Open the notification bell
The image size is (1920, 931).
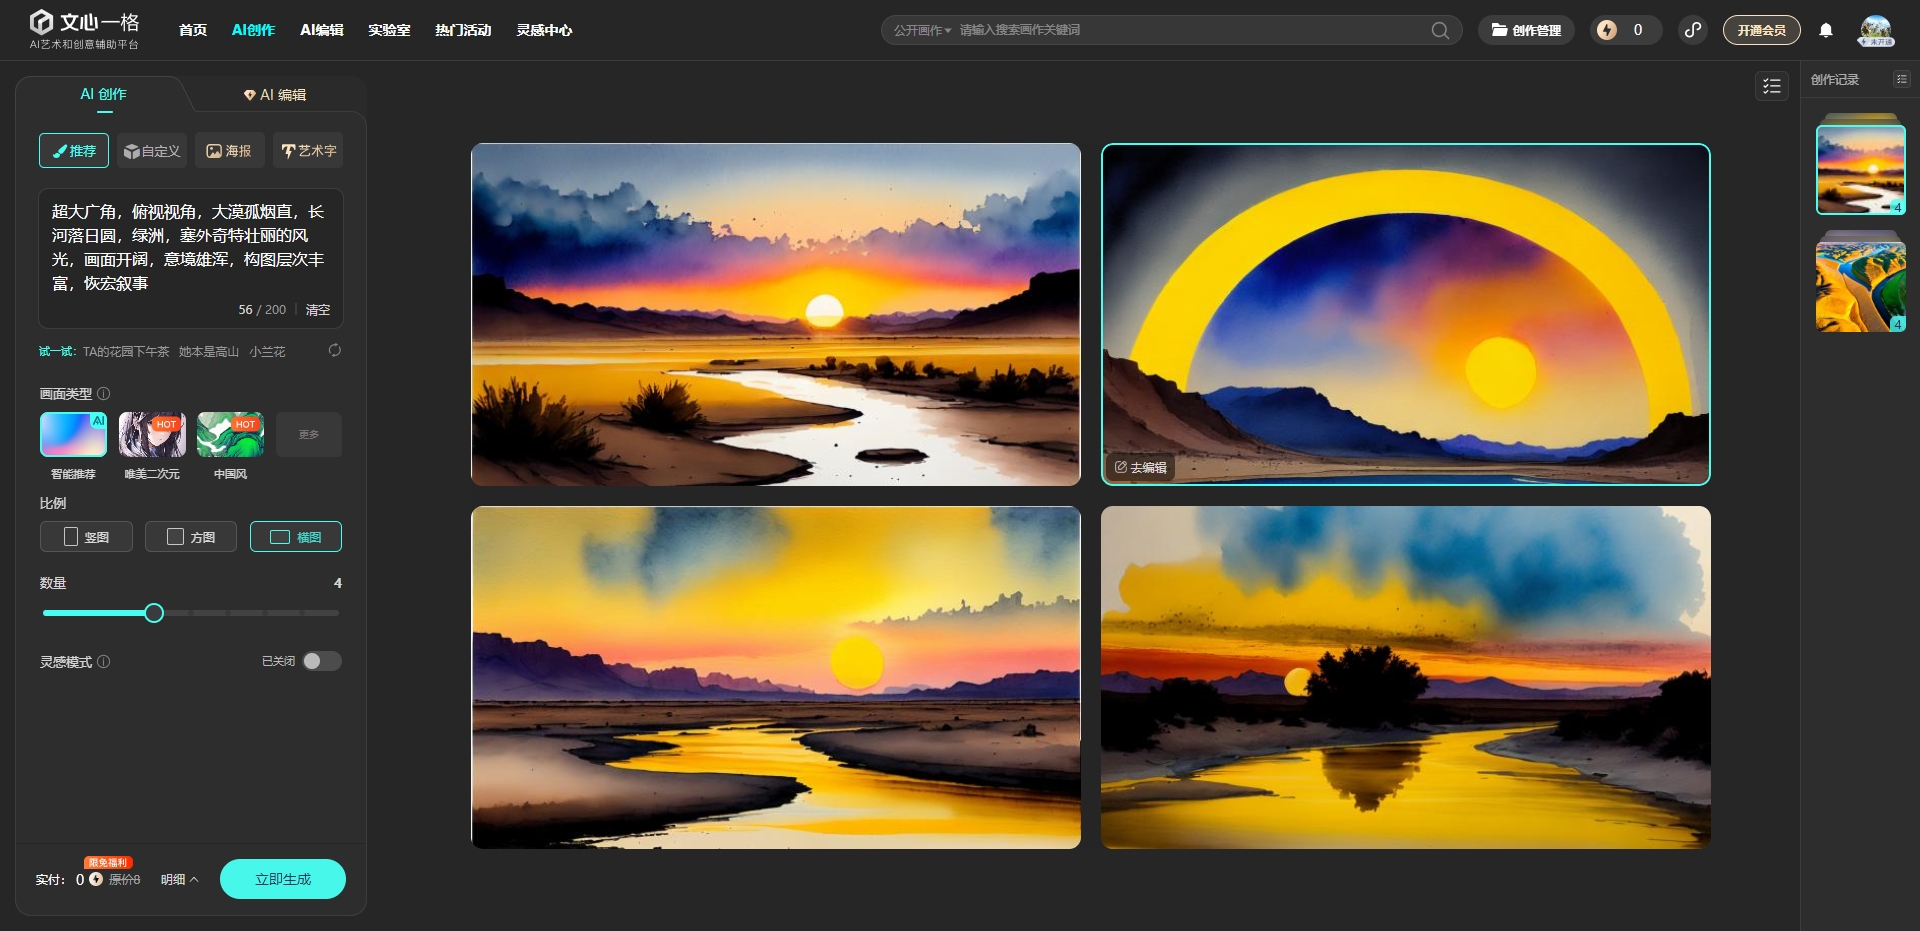1826,30
